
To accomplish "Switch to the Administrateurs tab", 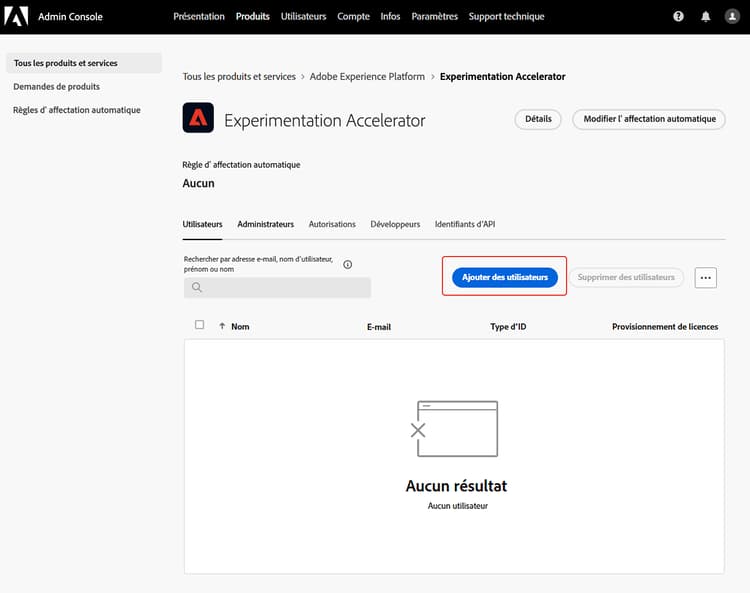I will point(265,224).
